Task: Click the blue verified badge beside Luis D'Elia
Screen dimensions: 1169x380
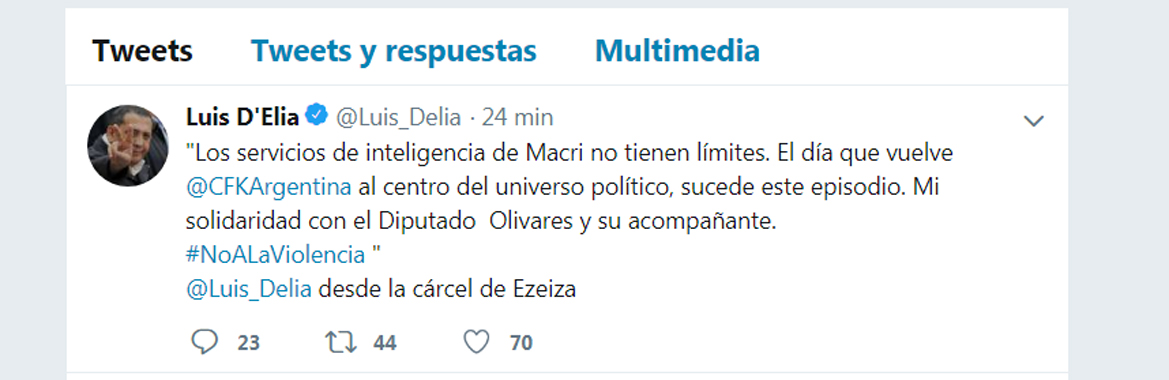Action: click(x=317, y=116)
